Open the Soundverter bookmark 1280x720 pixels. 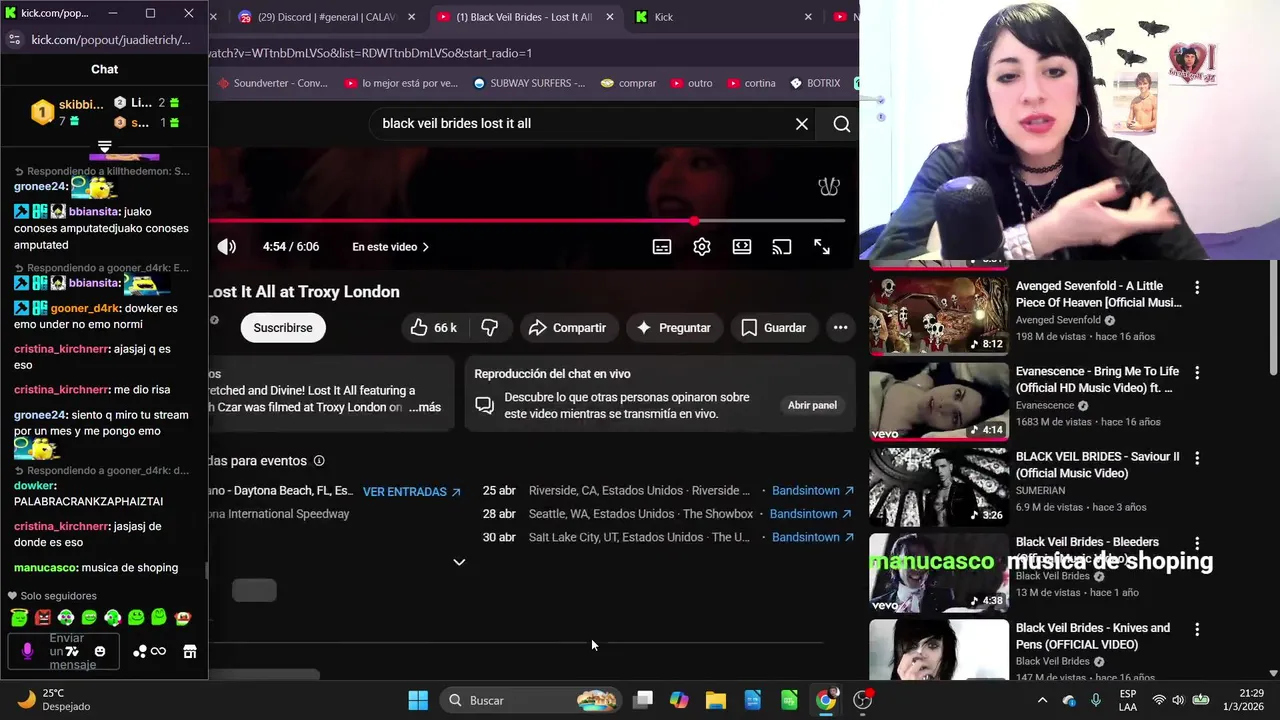[272, 83]
